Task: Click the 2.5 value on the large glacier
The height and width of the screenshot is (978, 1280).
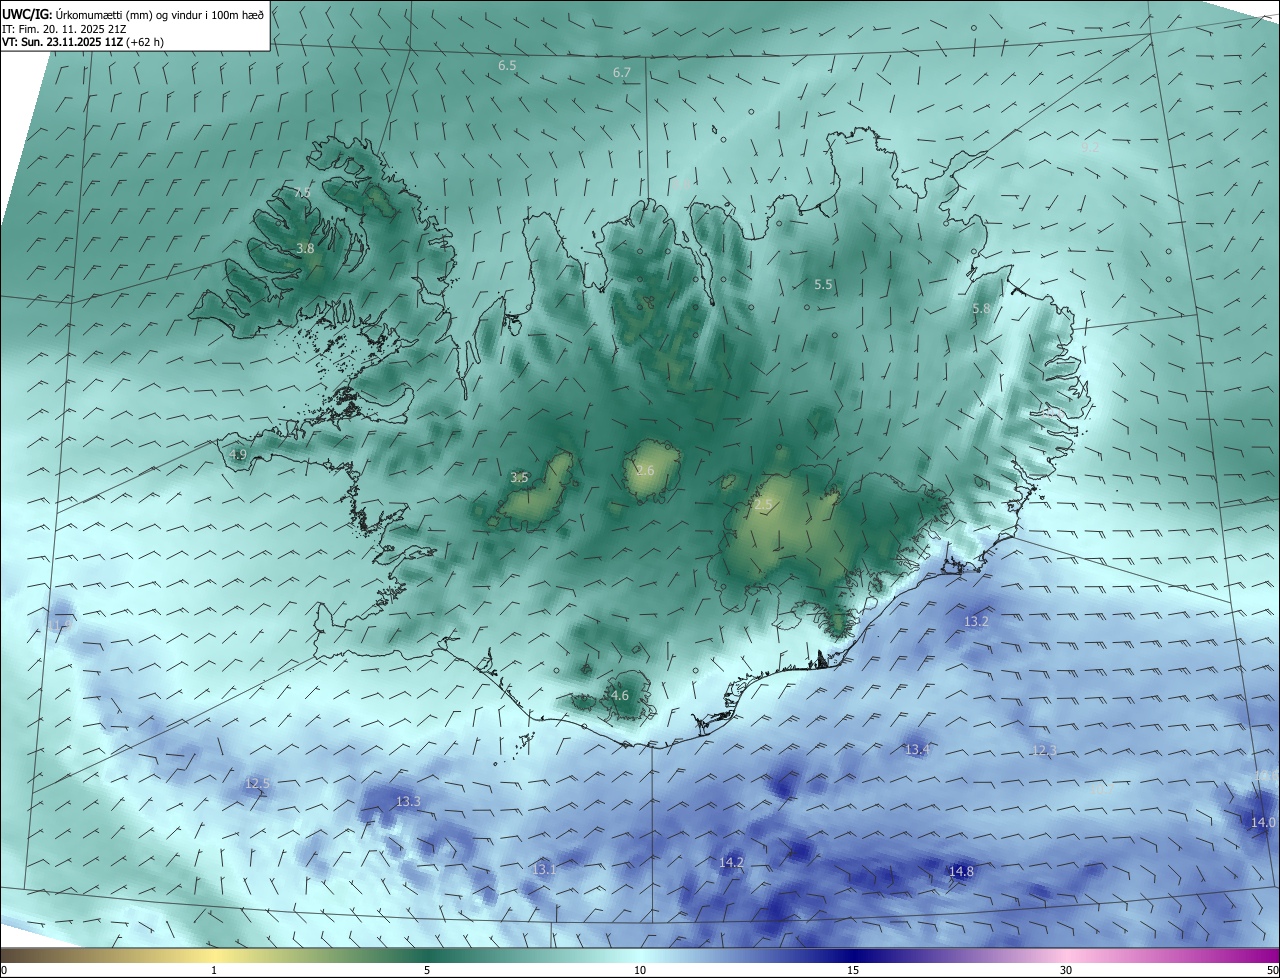Action: 763,506
